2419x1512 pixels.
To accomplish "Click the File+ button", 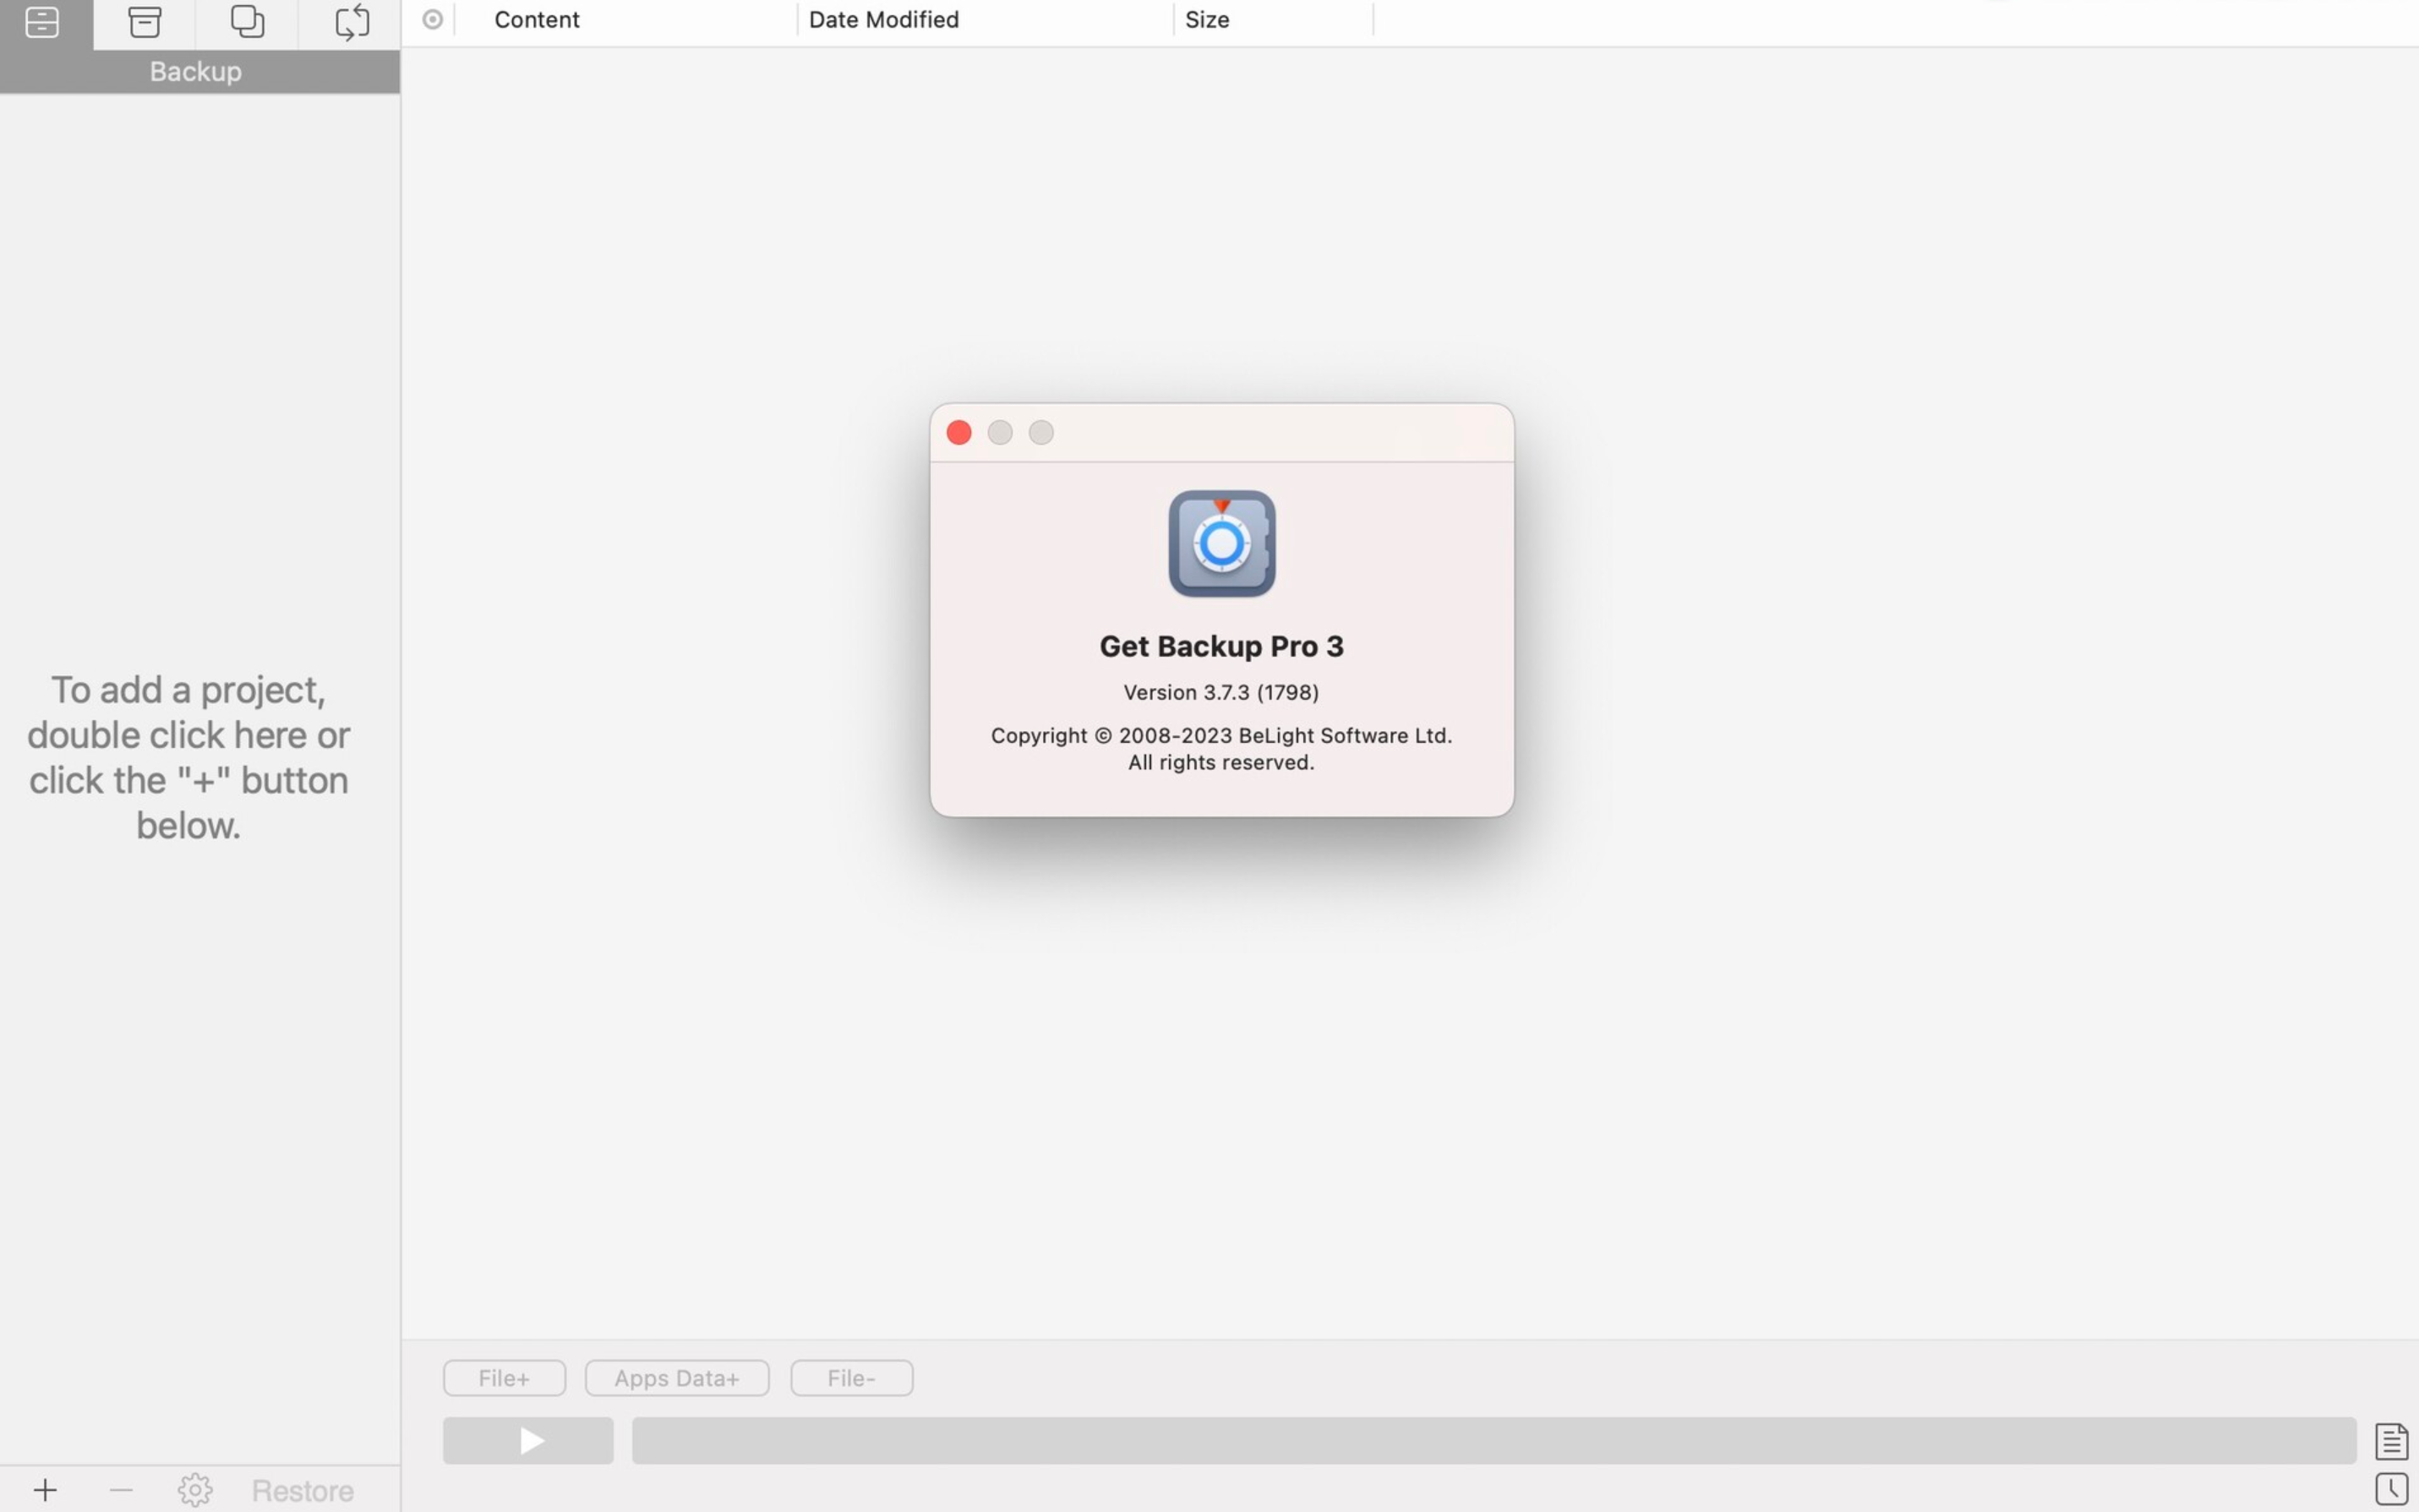I will coord(504,1378).
